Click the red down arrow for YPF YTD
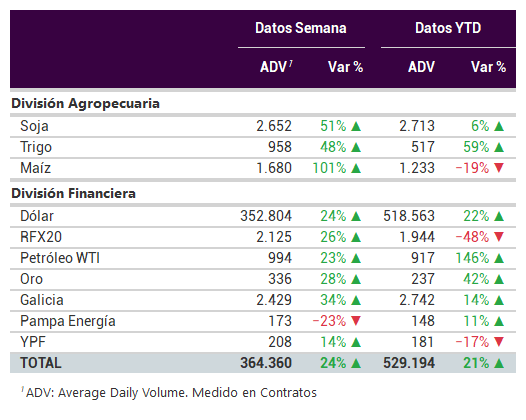Viewport: 526px width, 420px height. 499,342
